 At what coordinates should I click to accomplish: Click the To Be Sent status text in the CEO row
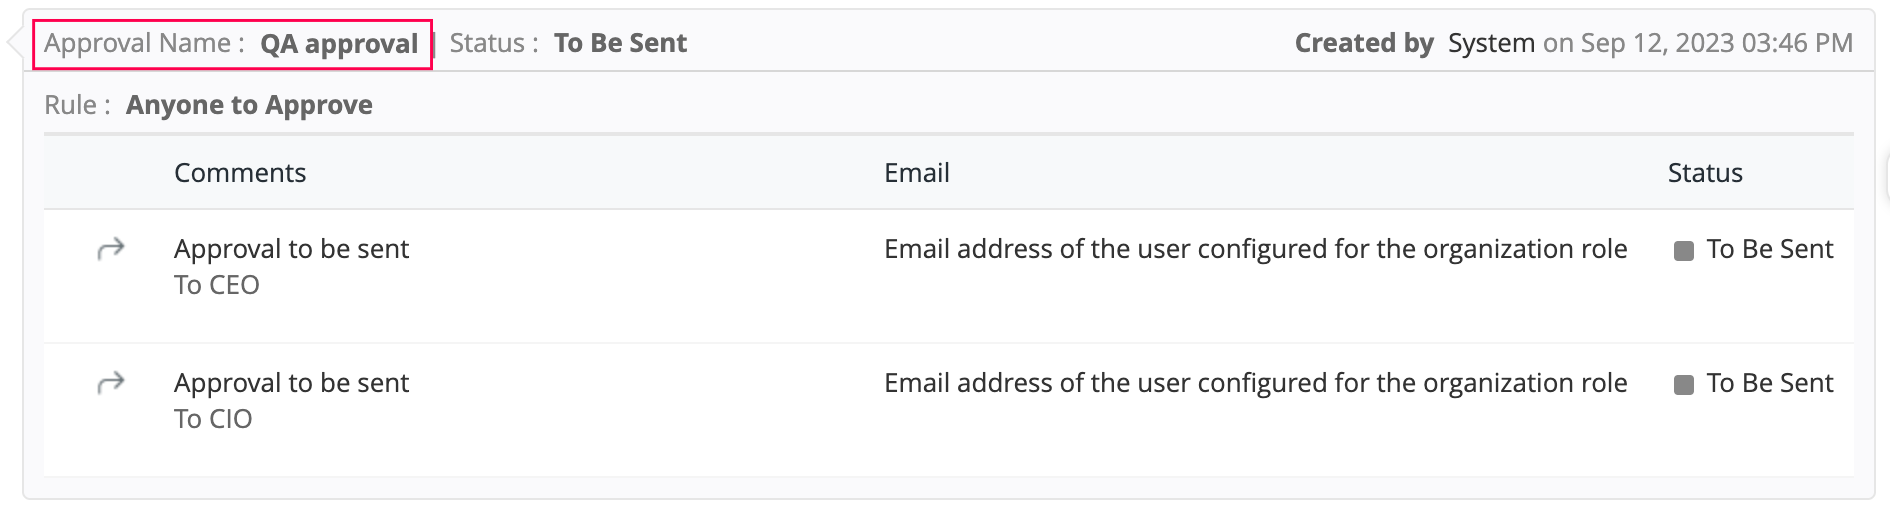pos(1769,249)
